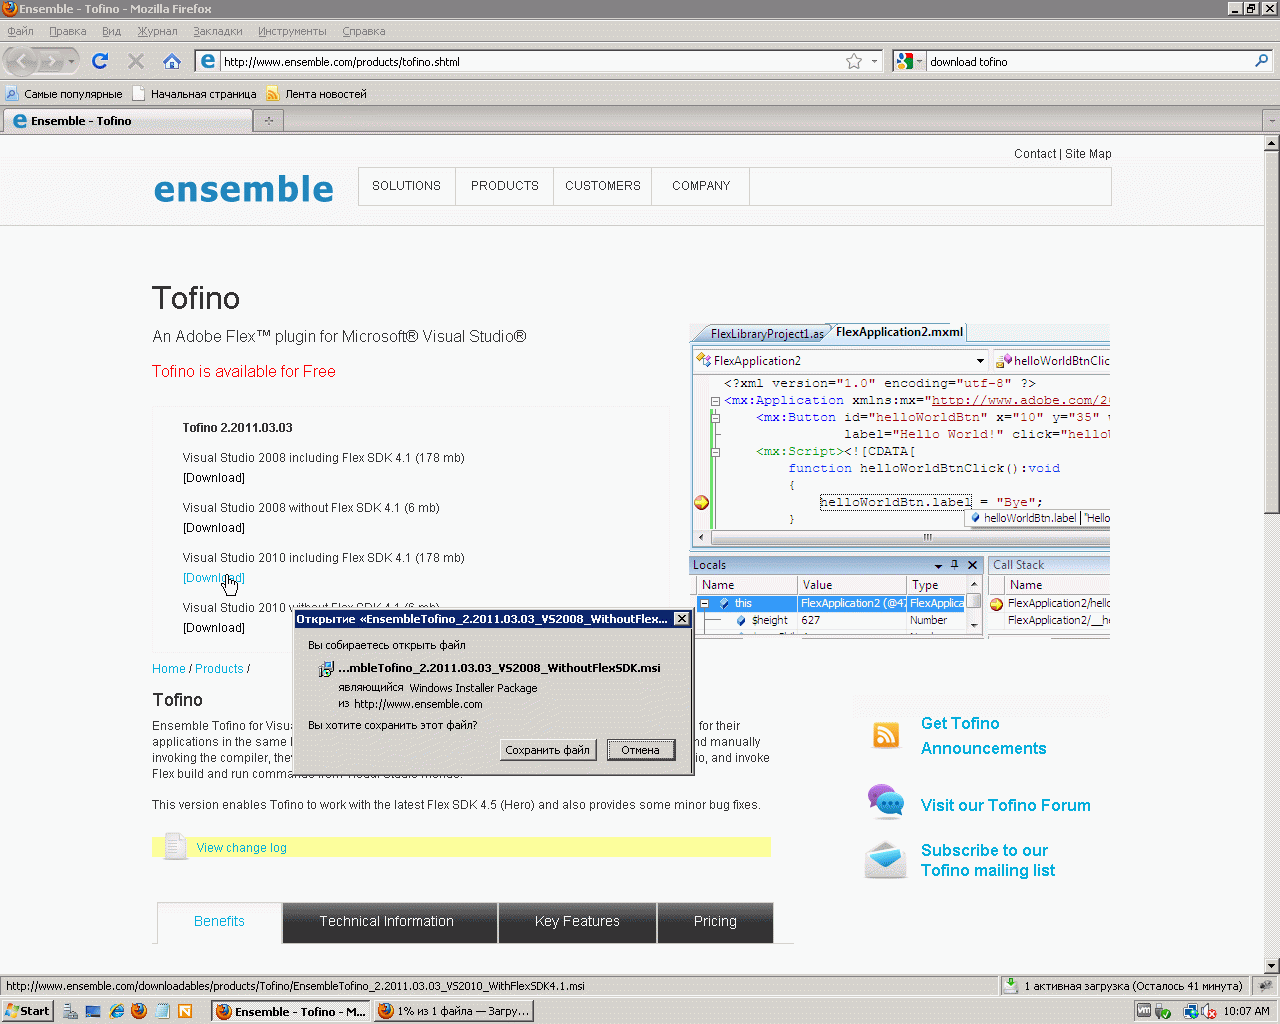The width and height of the screenshot is (1280, 1024).
Task: Click the envelope icon beside the mailing list link
Action: [886, 860]
